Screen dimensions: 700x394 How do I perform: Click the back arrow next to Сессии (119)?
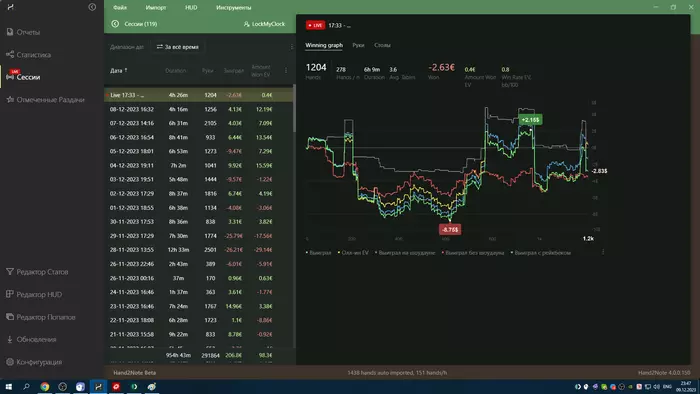coord(115,24)
